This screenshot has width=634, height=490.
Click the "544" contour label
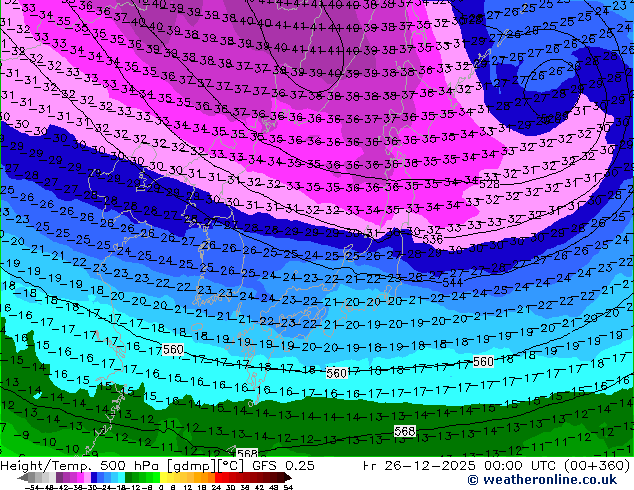452,283
